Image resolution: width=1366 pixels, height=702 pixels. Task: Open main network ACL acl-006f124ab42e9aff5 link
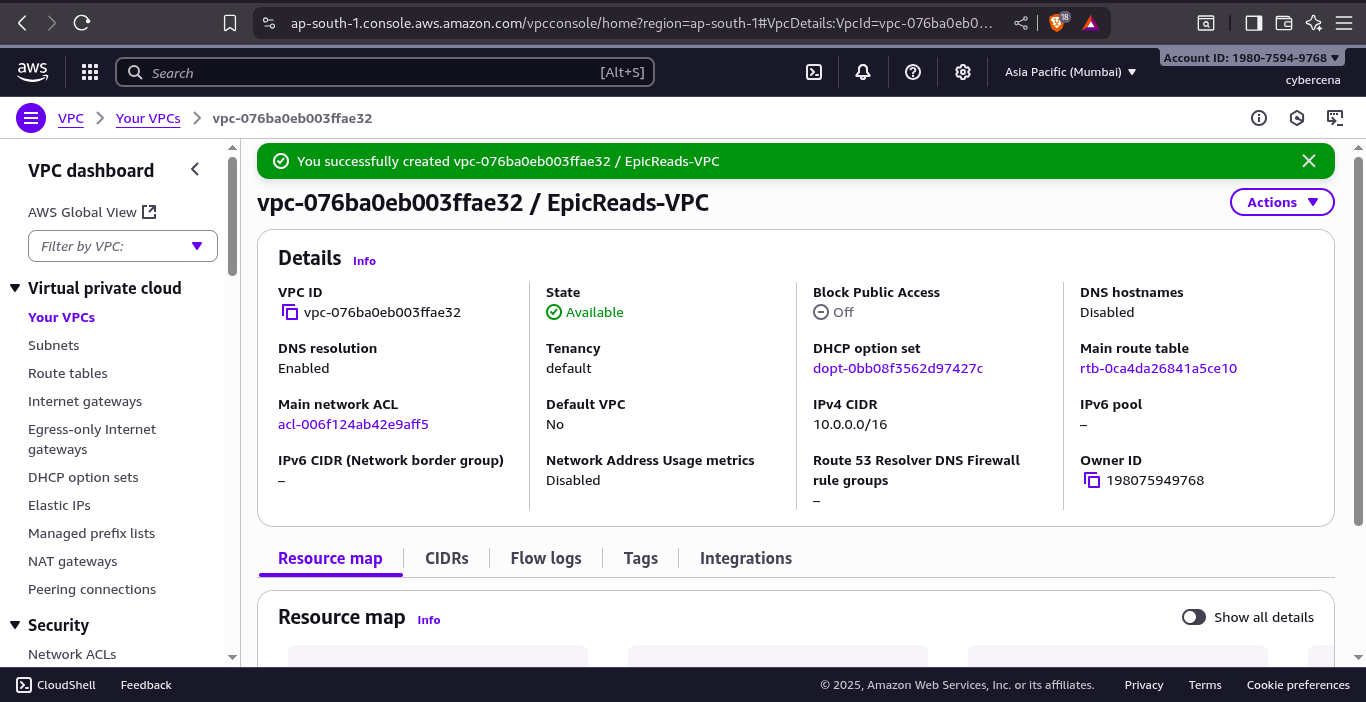[x=353, y=424]
